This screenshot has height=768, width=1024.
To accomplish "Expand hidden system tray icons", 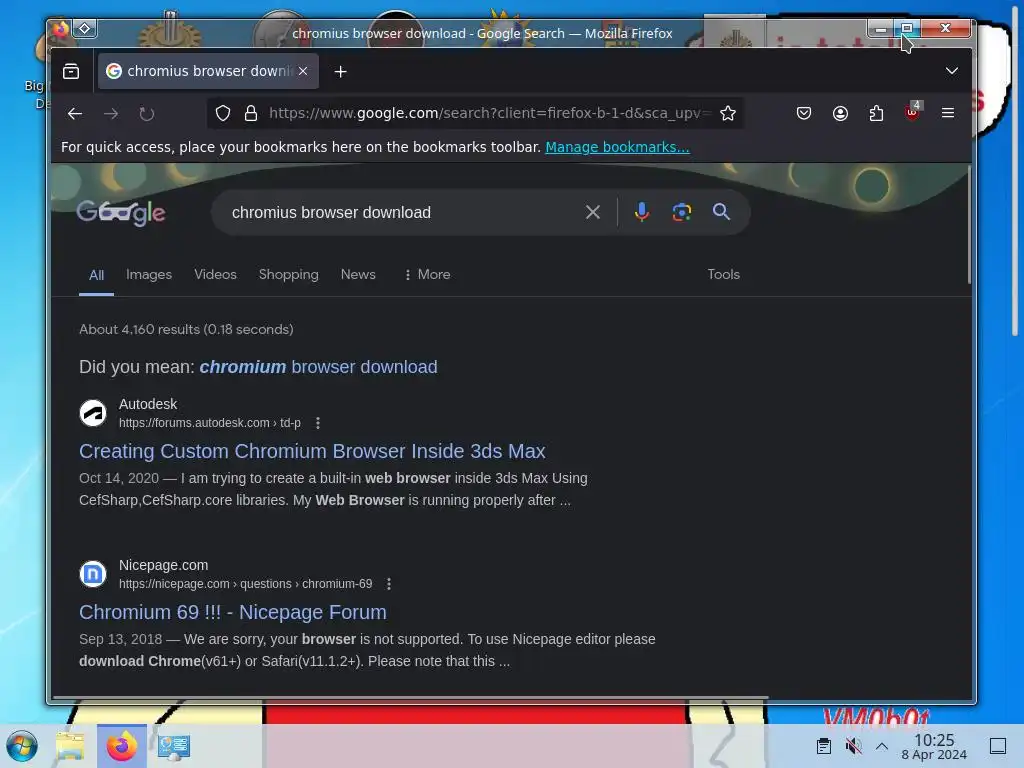I will click(x=882, y=746).
